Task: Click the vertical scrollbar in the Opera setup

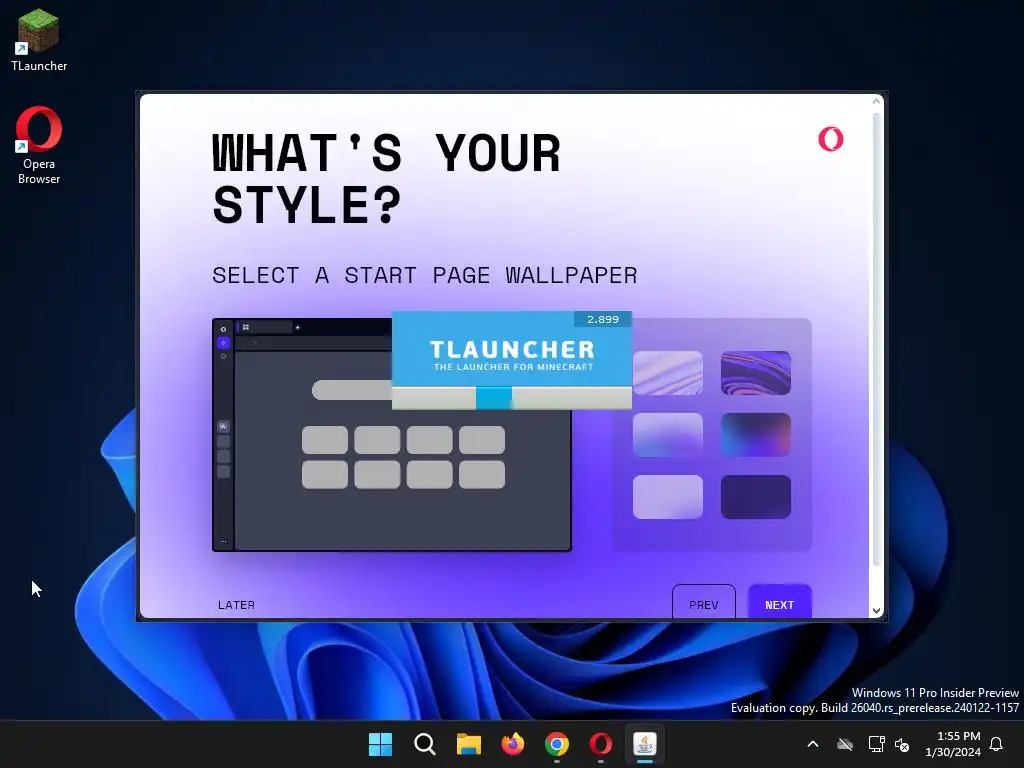Action: coord(876,340)
